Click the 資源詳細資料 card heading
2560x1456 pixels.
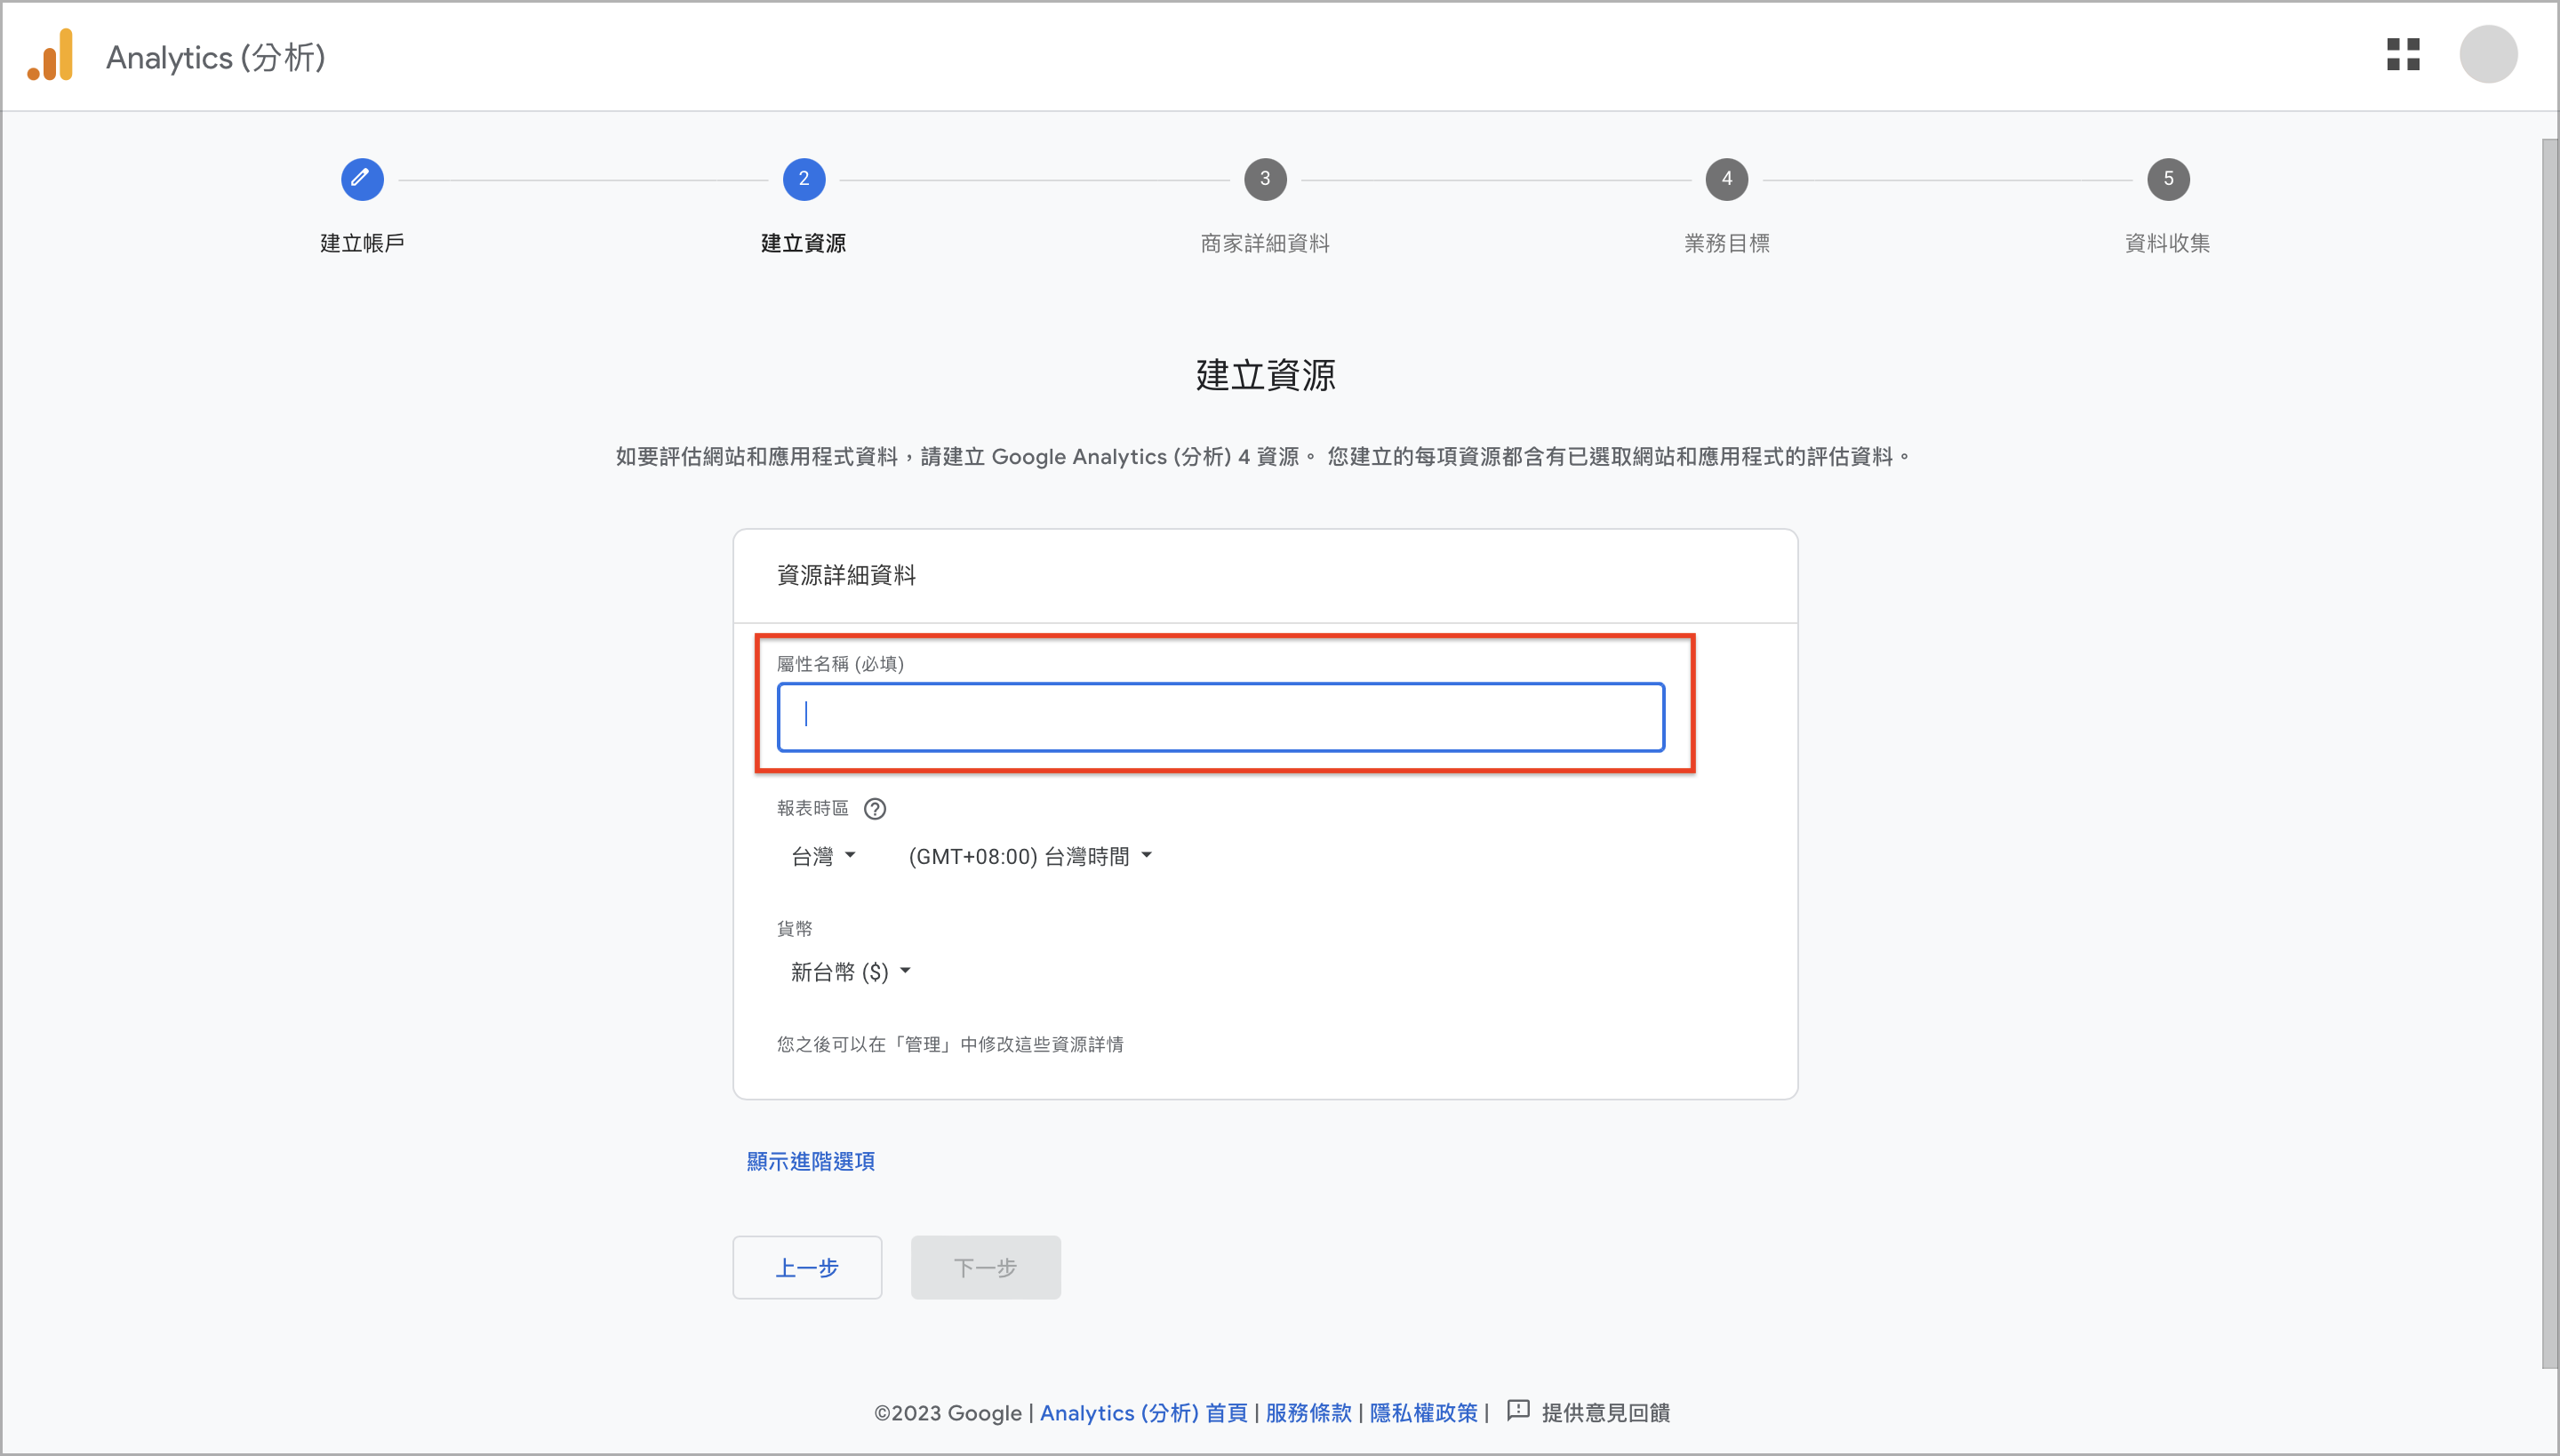coord(847,575)
